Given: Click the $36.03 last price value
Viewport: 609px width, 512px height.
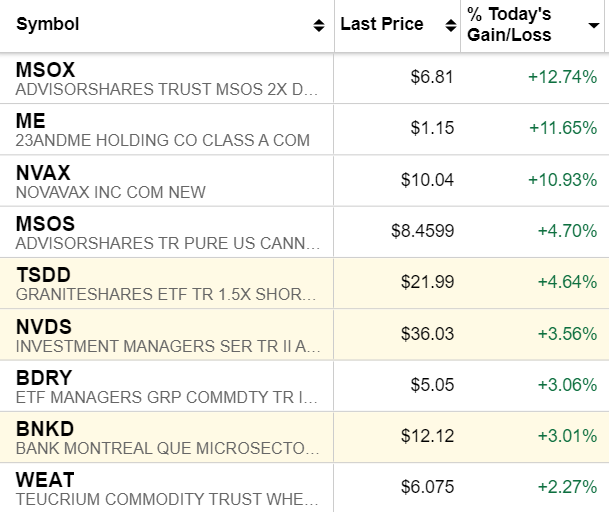Looking at the screenshot, I should coord(427,334).
